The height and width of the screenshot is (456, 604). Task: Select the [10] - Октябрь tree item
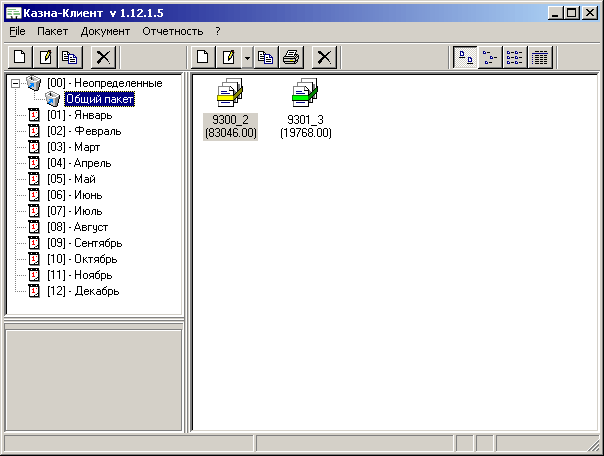82,259
